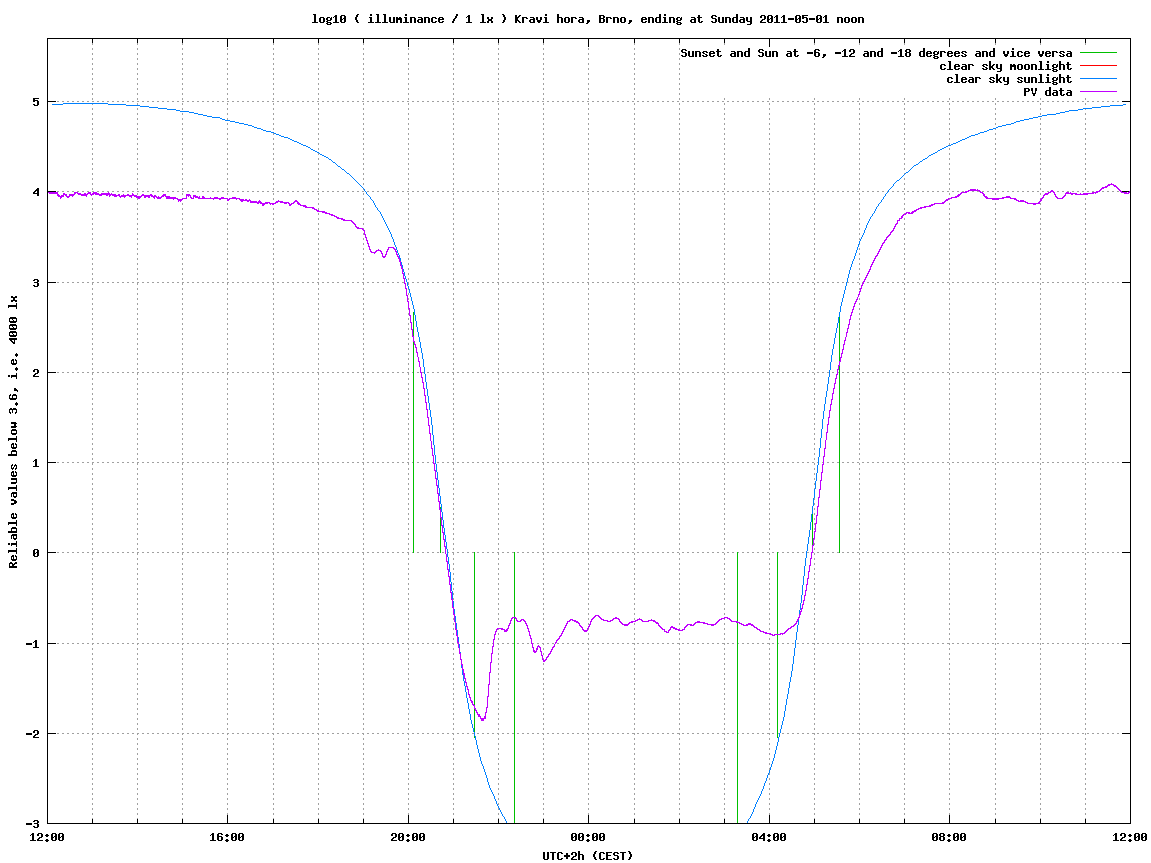Click the y-axis tick label 0
Screen dimensions: 1151x863
tap(36, 553)
